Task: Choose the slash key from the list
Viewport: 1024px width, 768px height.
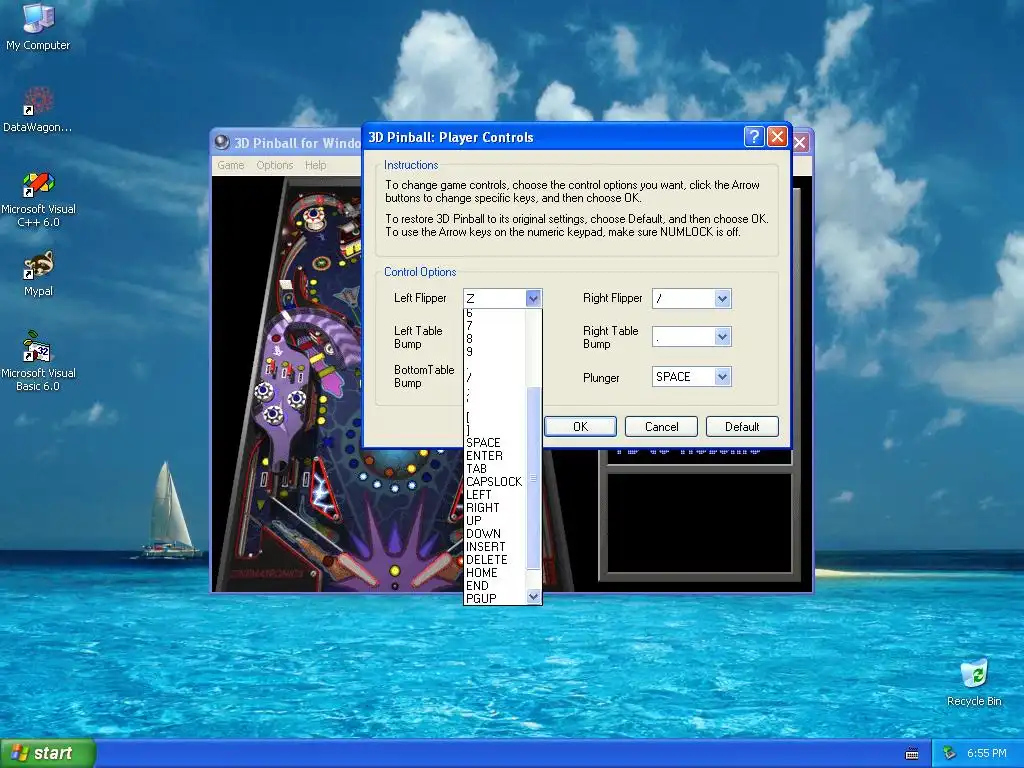Action: [494, 378]
